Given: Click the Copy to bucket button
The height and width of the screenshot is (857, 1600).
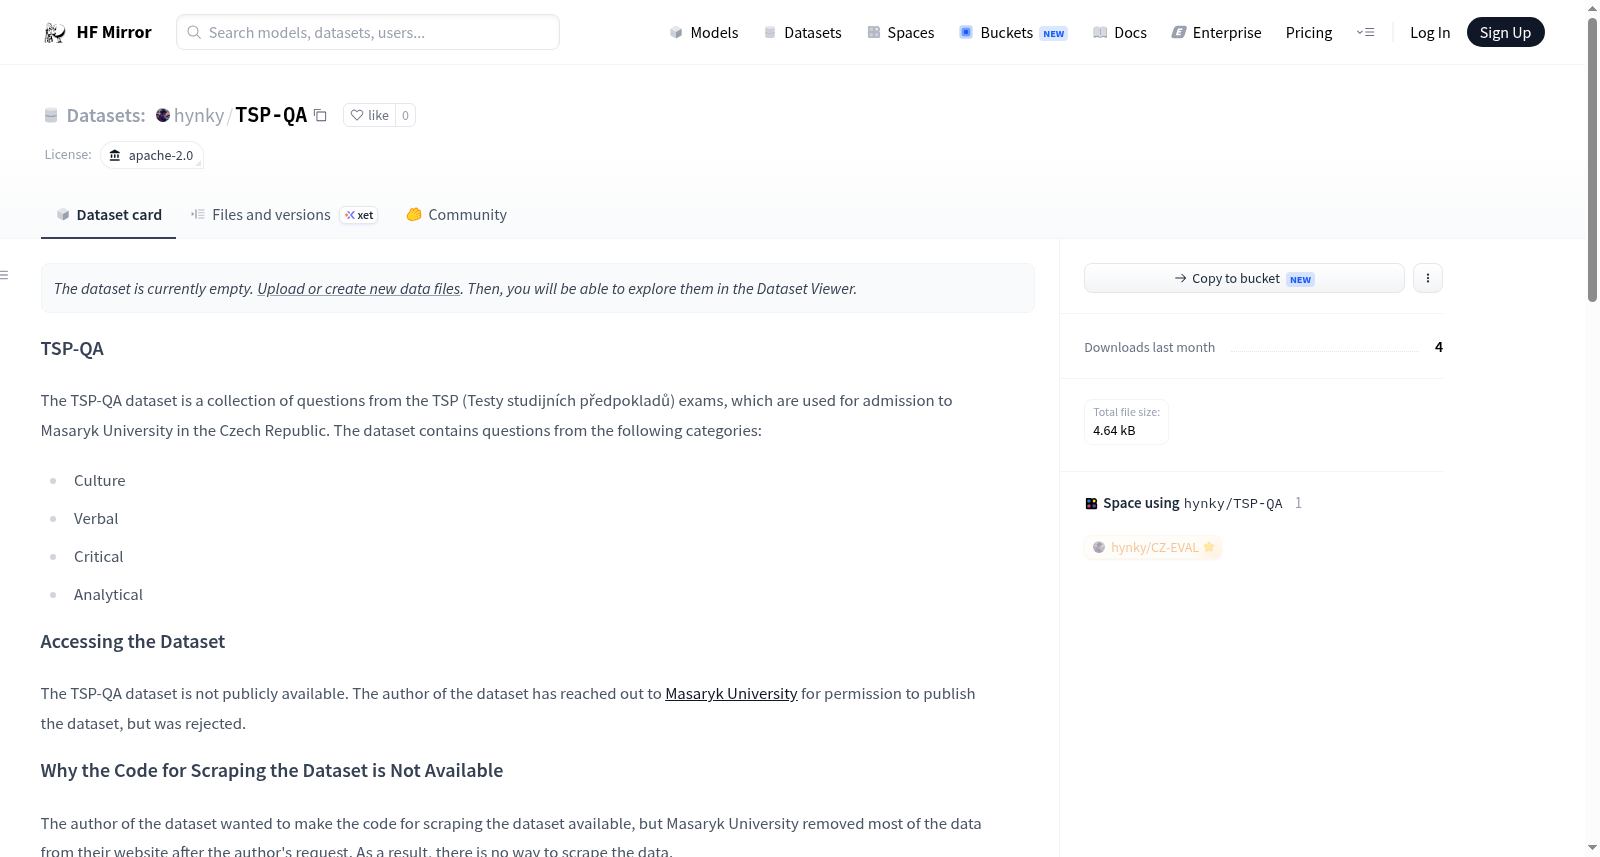Looking at the screenshot, I should [1244, 278].
